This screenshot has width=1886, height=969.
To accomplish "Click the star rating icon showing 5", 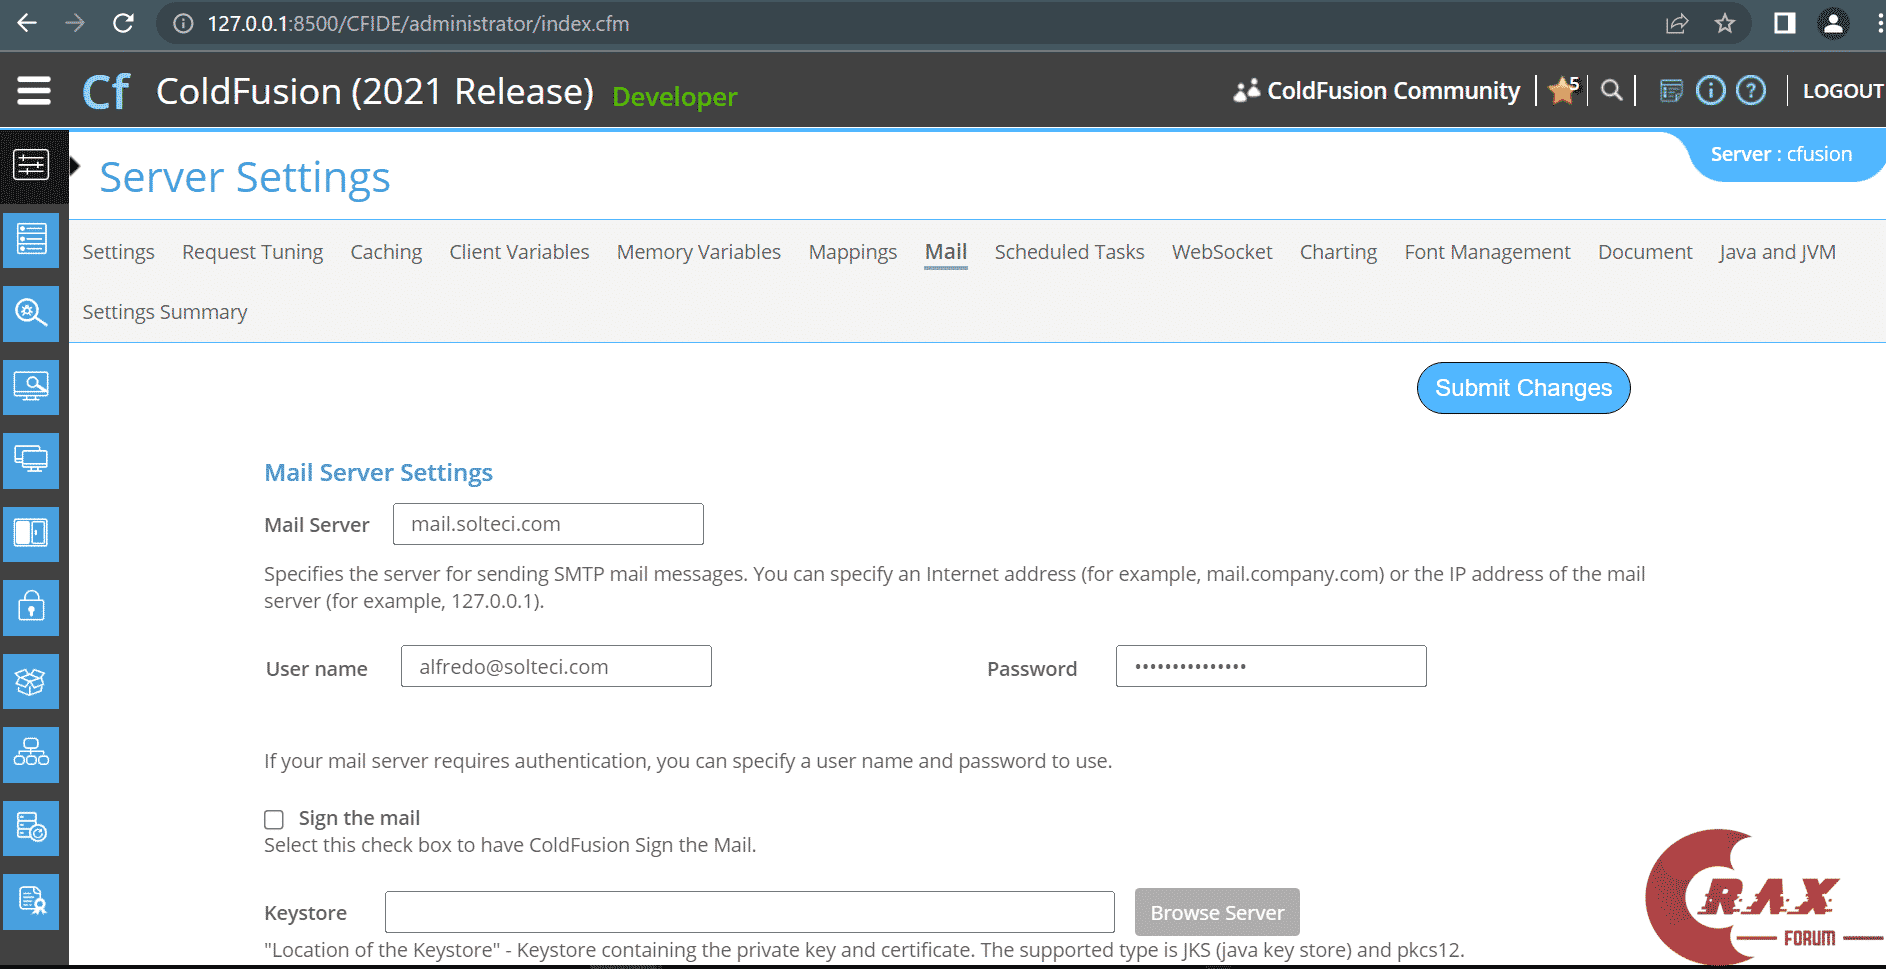I will click(1561, 90).
